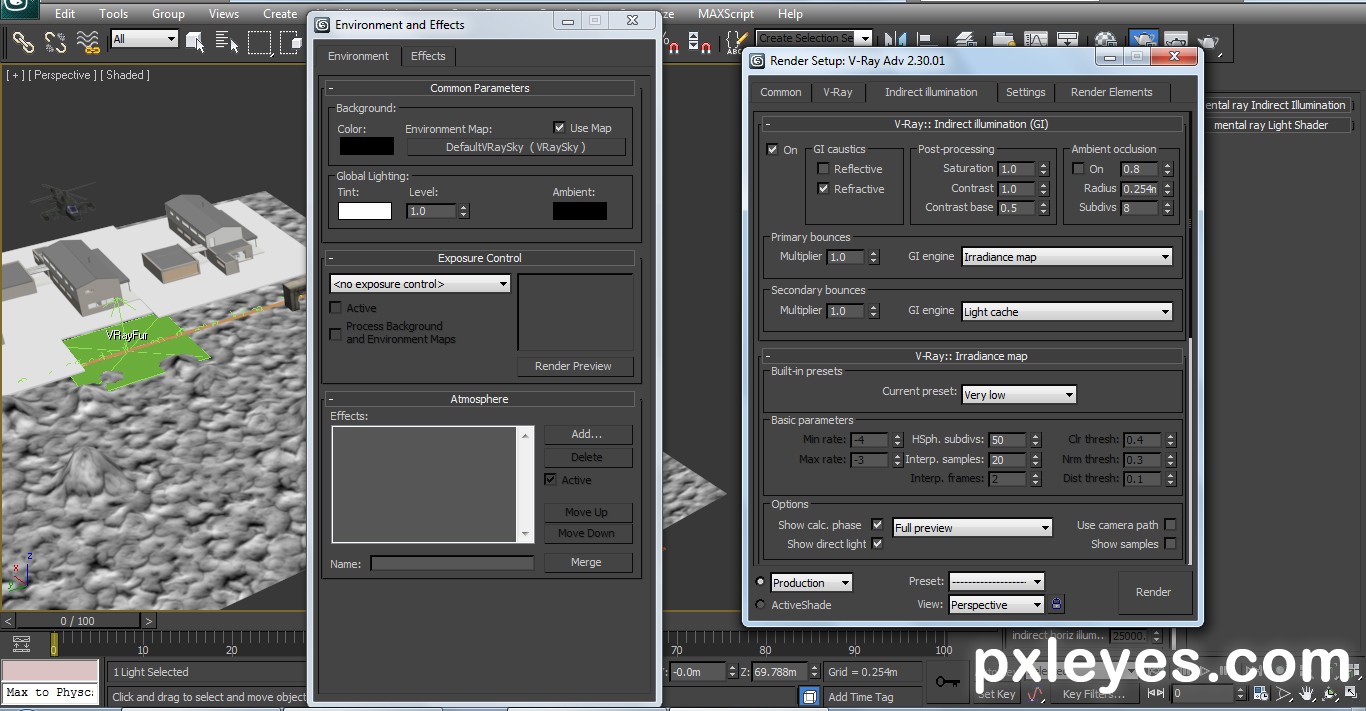This screenshot has width=1366, height=711.
Task: Open the Manage Layers dialog
Action: (x=966, y=40)
